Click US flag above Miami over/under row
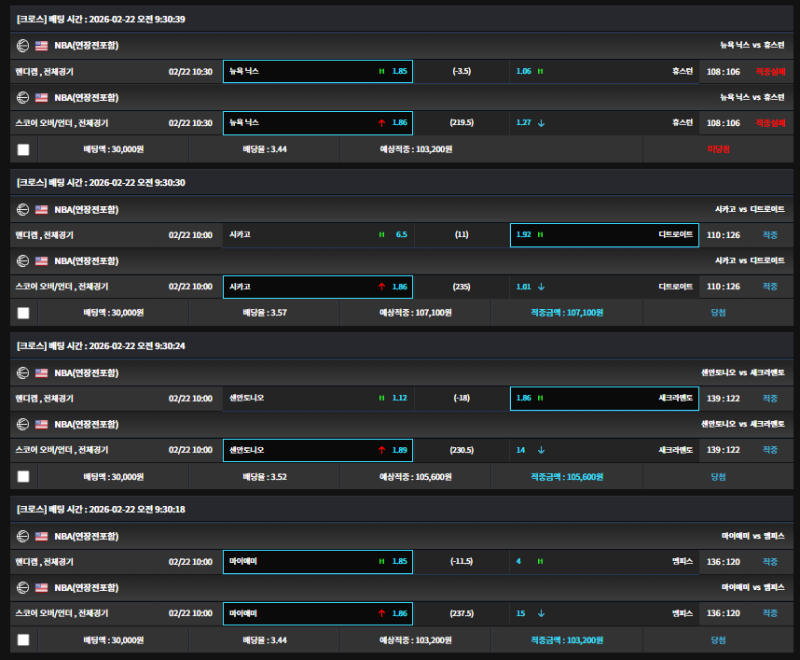The width and height of the screenshot is (800, 660). (41, 587)
